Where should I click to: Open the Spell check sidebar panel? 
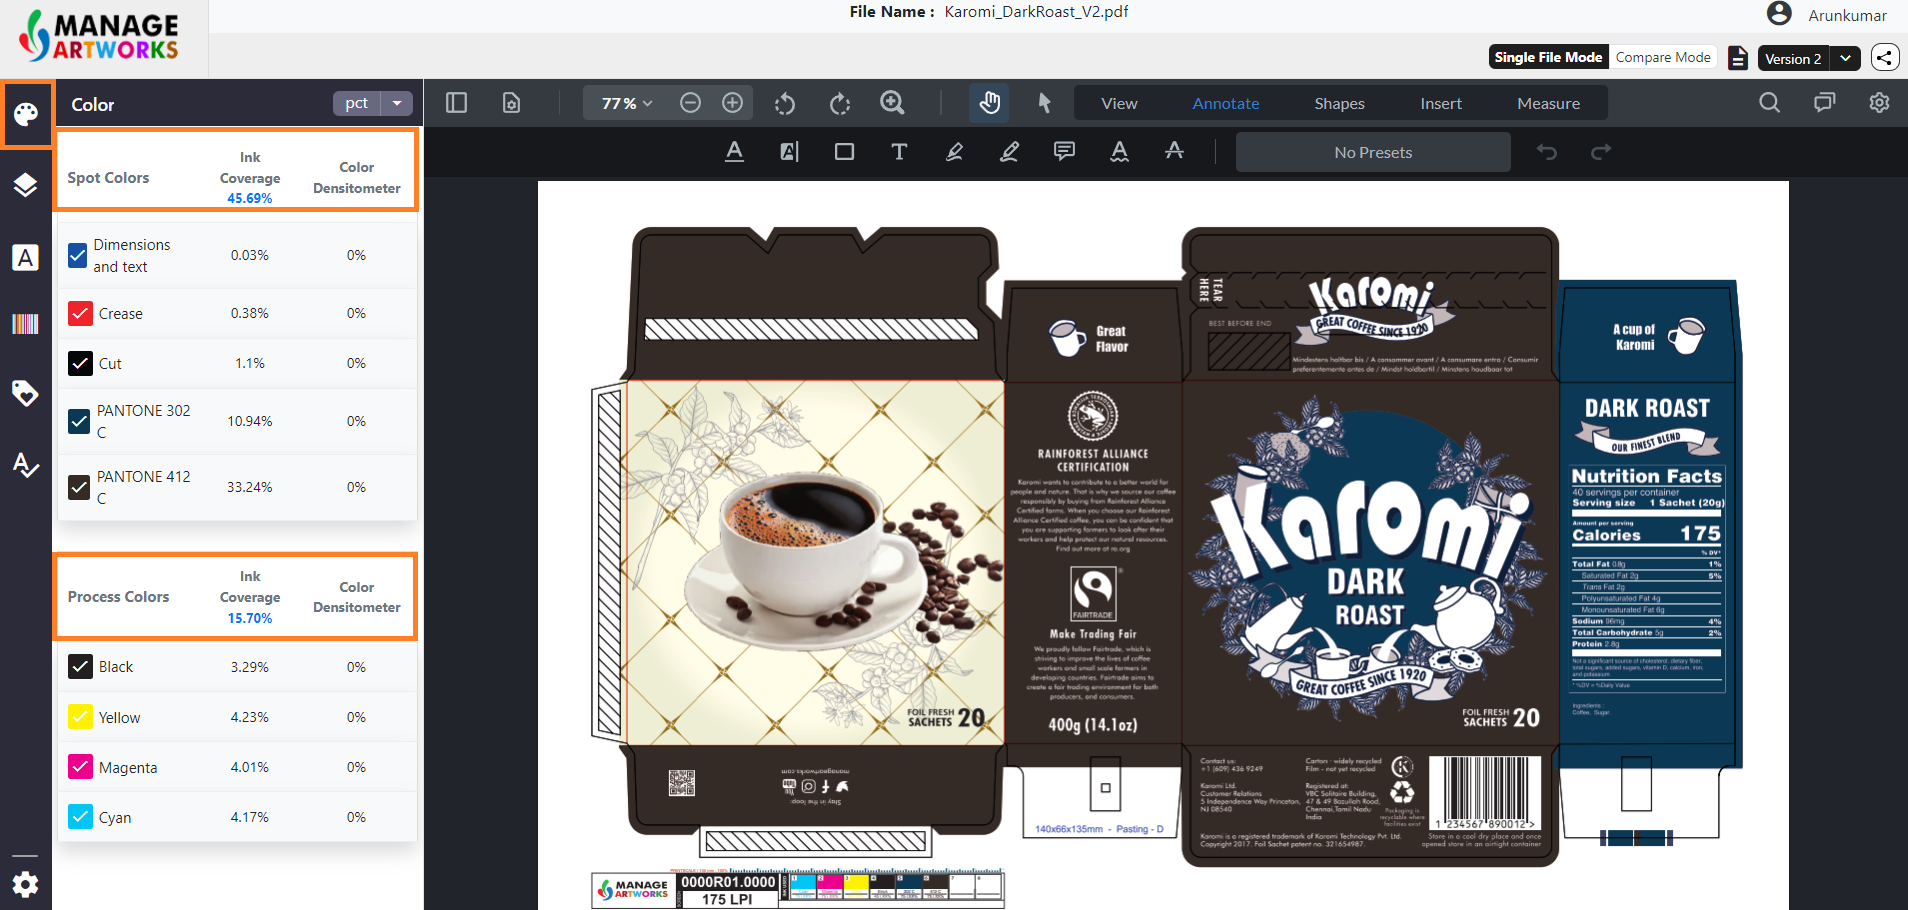click(x=26, y=464)
